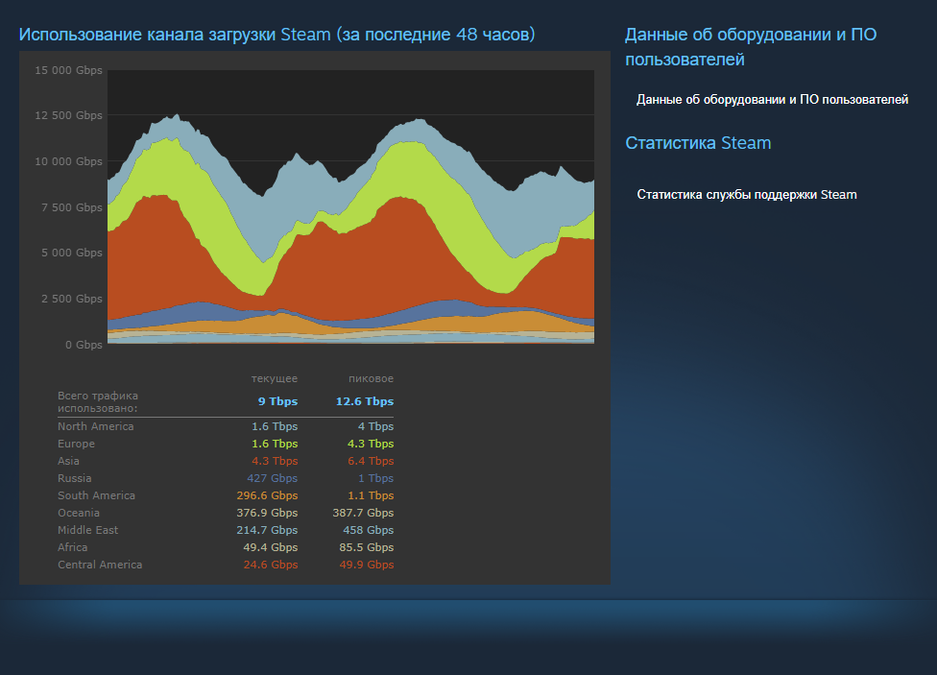Click the total peak value '12.6 Tbps'
Screen dimensions: 937x675
pos(365,401)
